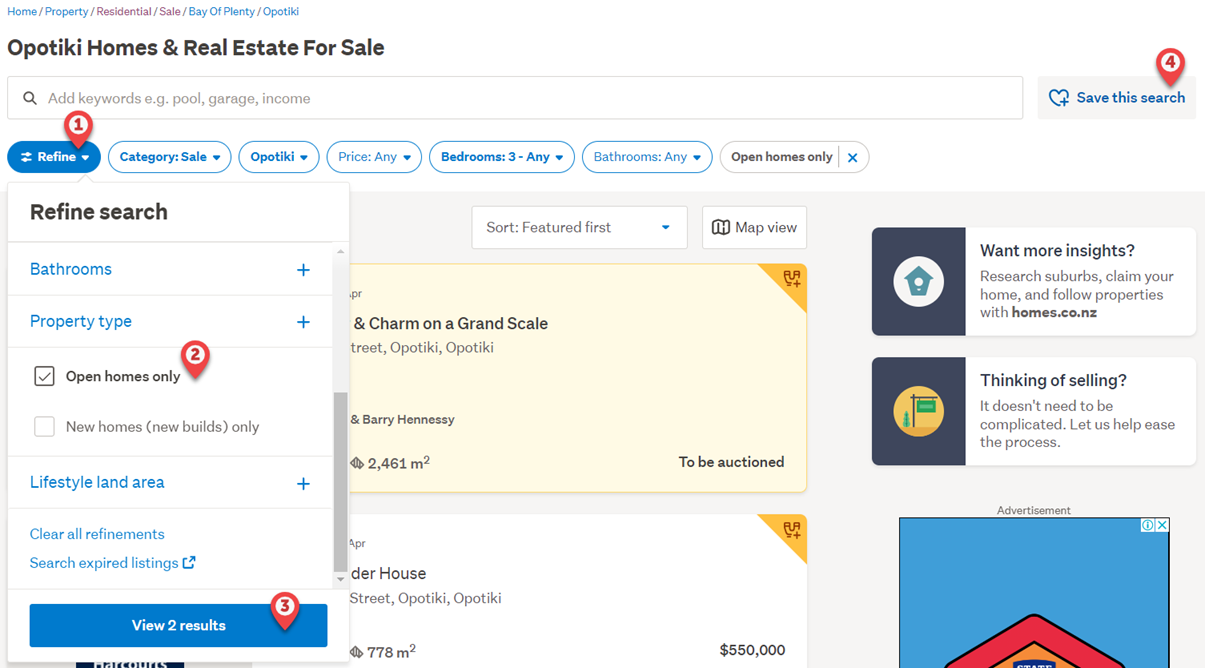The image size is (1205, 668).
Task: Click the watchlist icon on Grand Scale listing
Action: click(x=792, y=279)
